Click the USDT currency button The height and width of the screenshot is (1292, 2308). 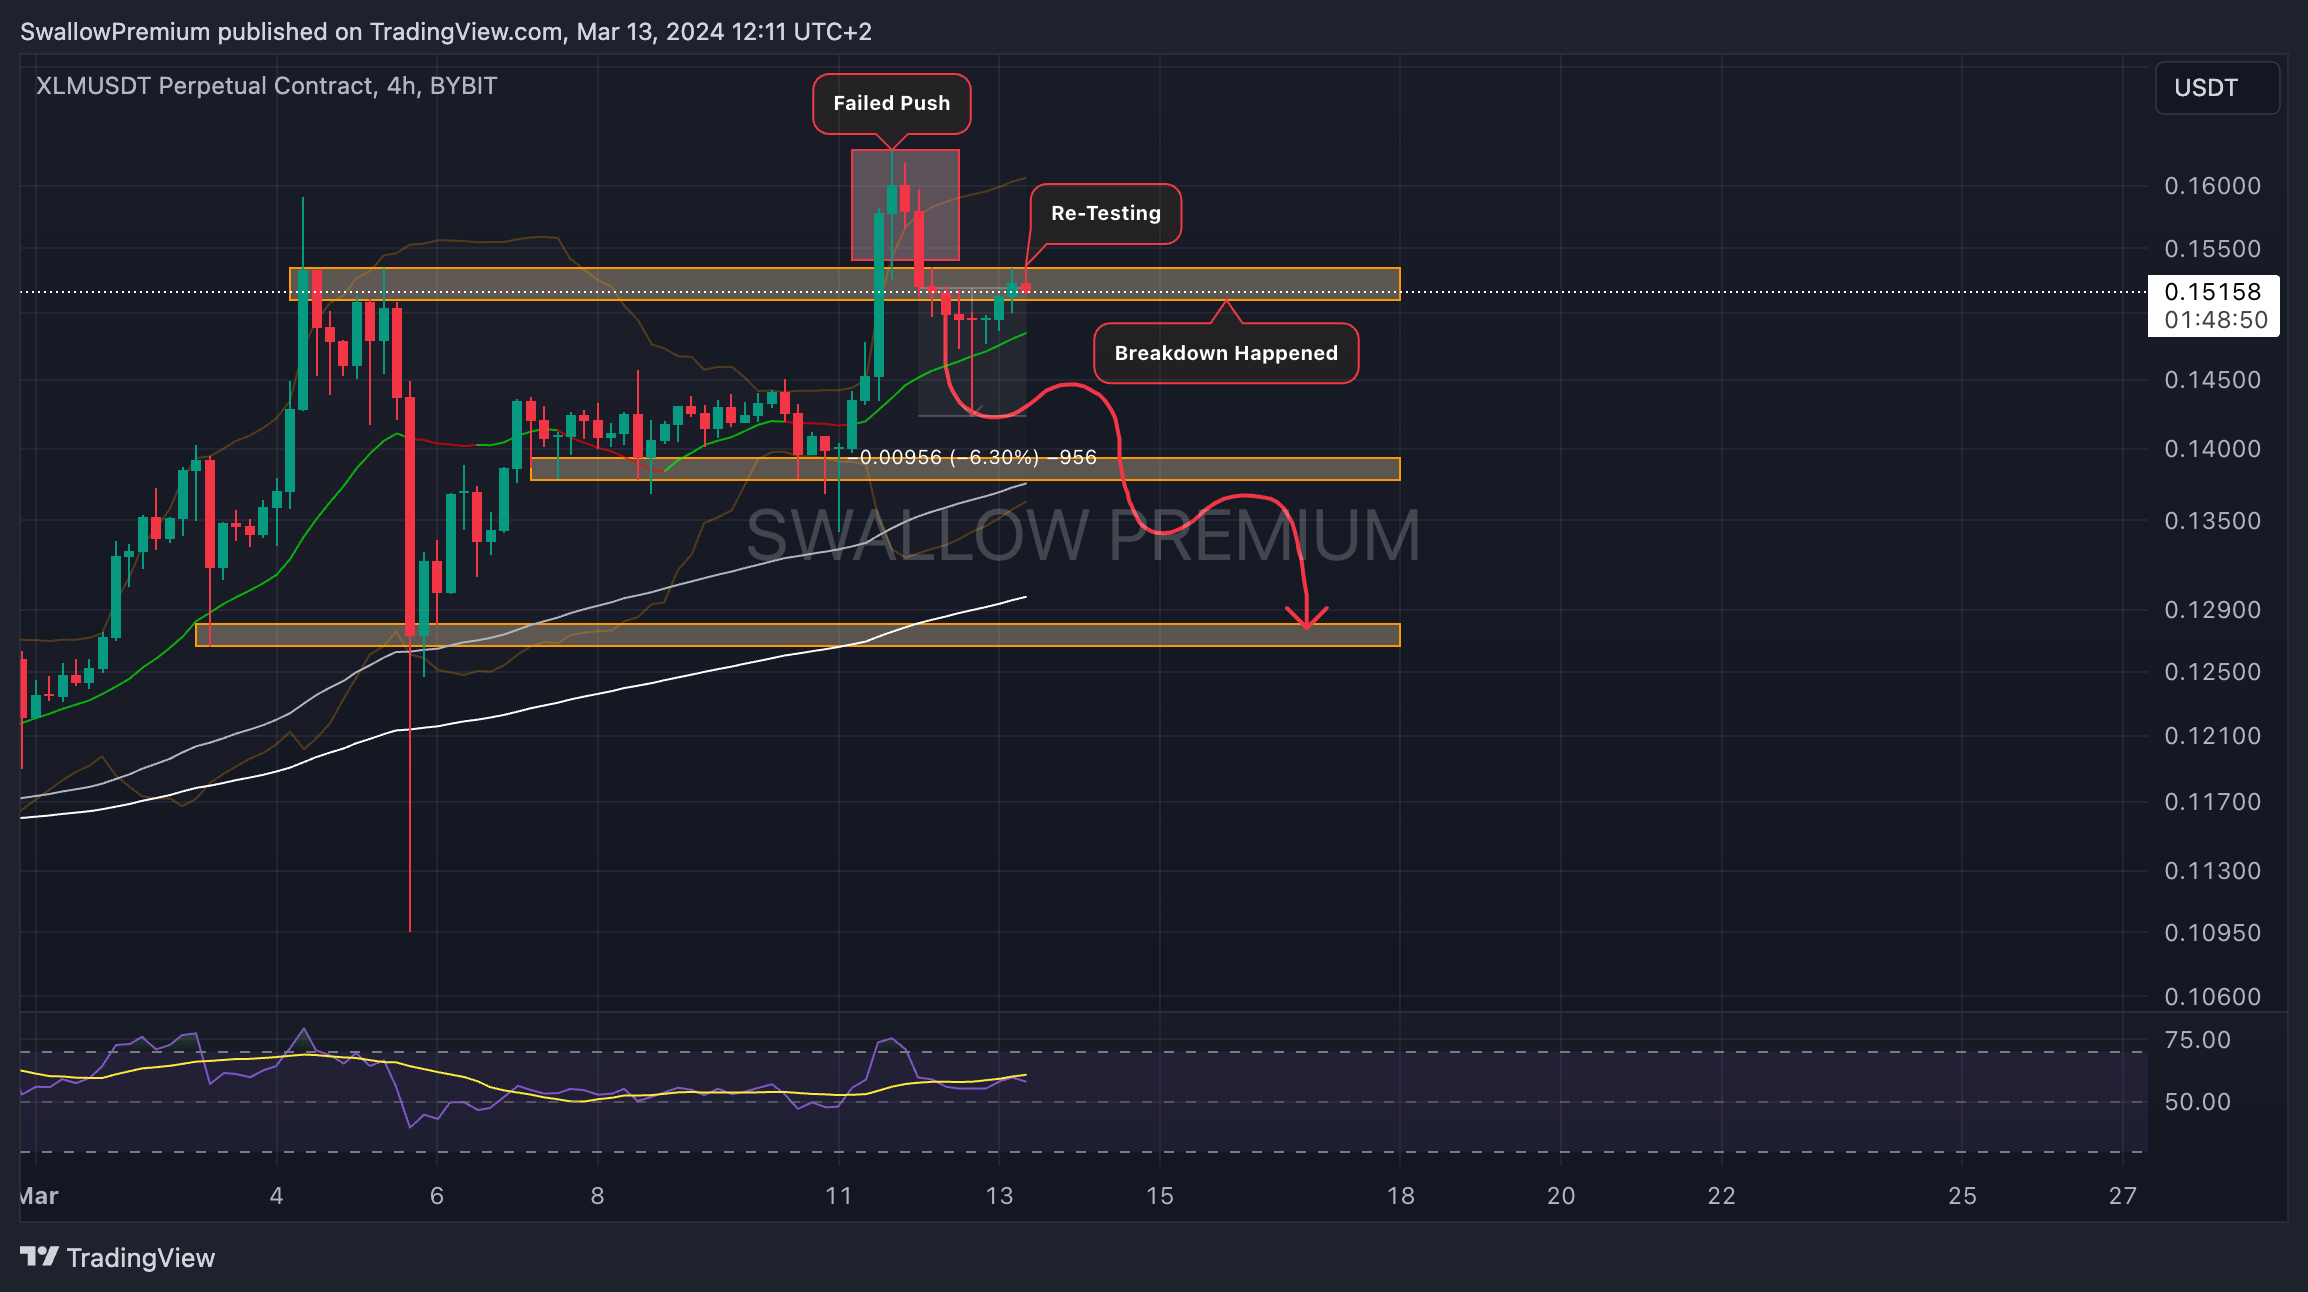[x=2217, y=88]
